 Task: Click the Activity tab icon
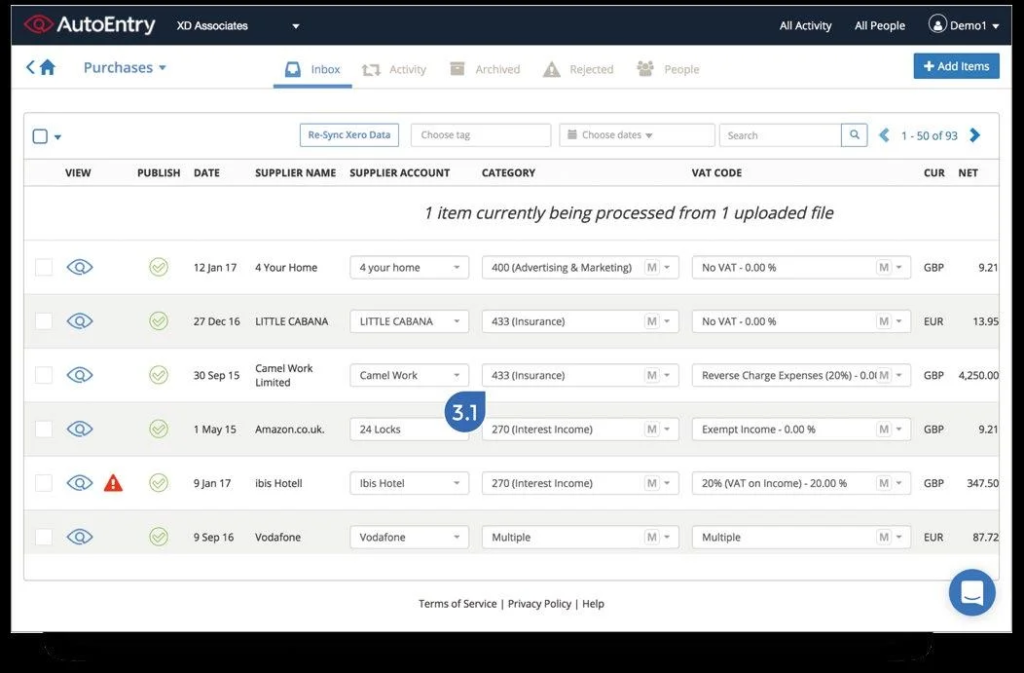369,68
